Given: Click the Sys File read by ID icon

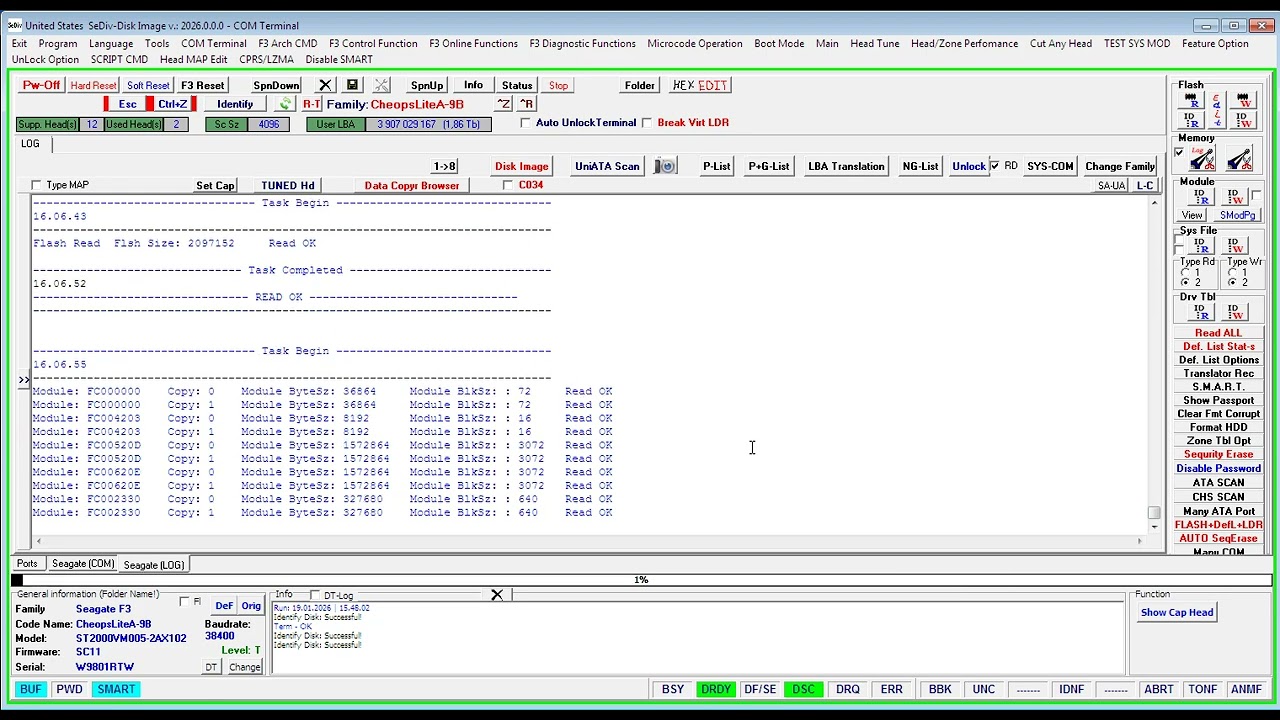Looking at the screenshot, I should [1200, 245].
